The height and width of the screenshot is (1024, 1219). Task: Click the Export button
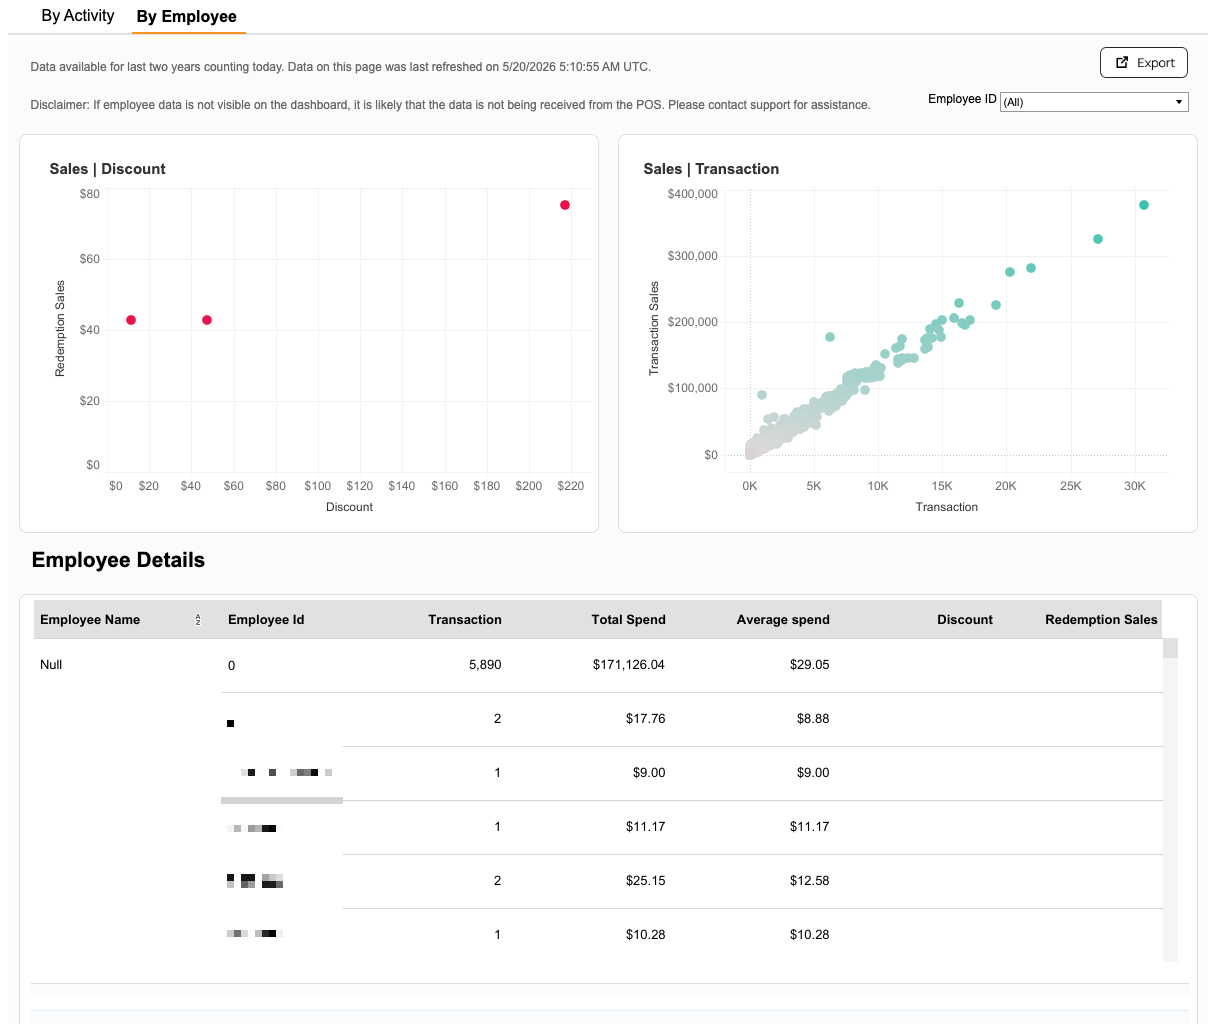[1144, 62]
